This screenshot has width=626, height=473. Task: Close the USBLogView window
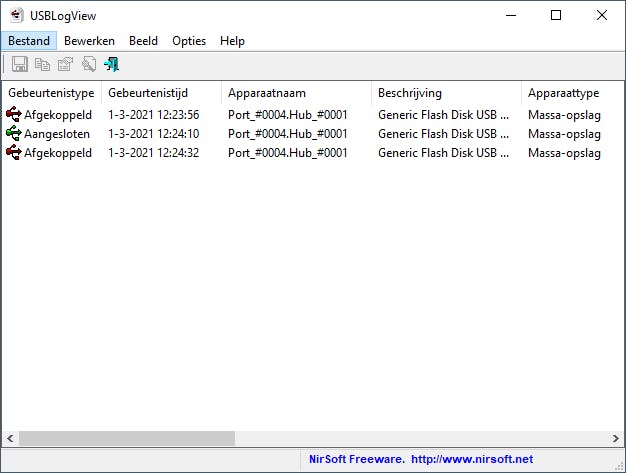602,16
